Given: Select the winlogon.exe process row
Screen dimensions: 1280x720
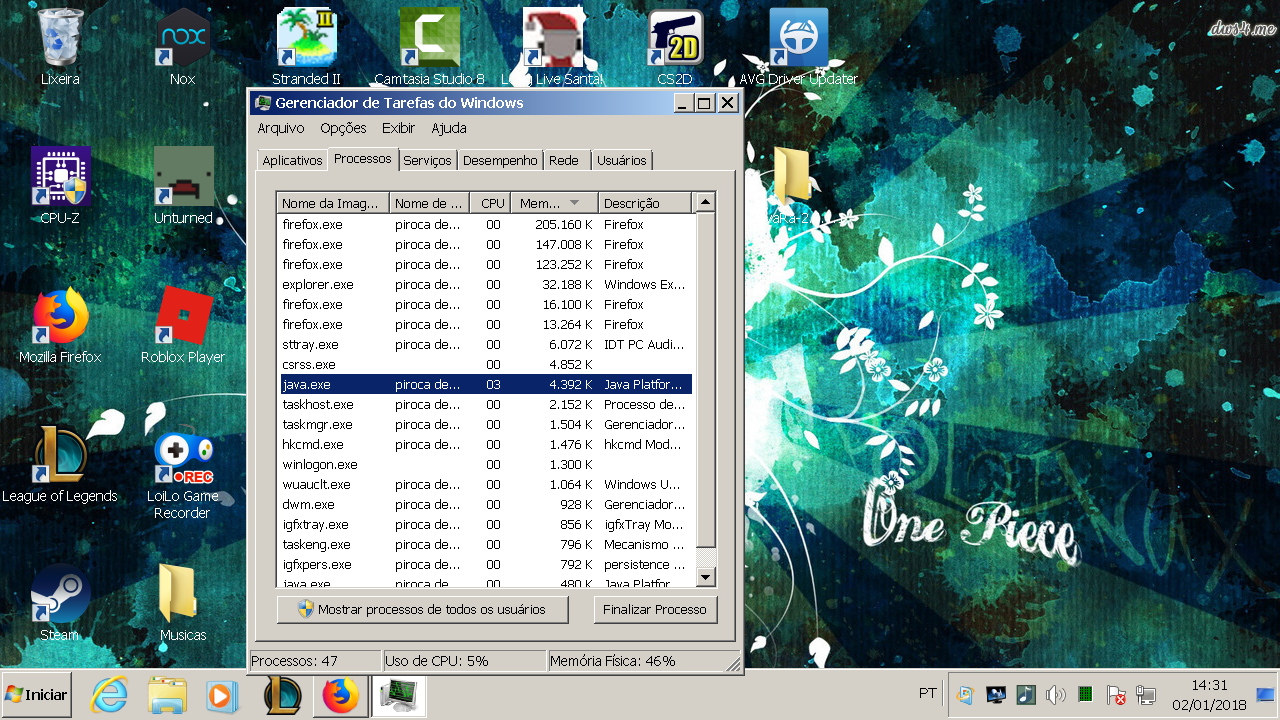Looking at the screenshot, I should pos(484,464).
